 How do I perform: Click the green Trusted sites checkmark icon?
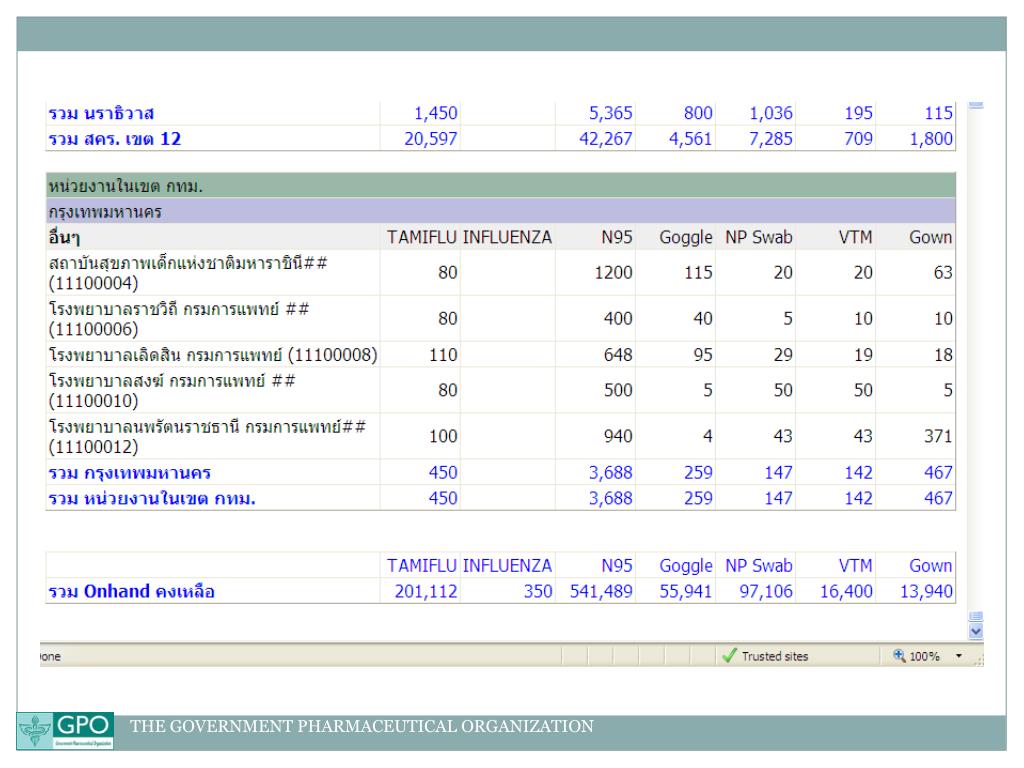coord(729,656)
